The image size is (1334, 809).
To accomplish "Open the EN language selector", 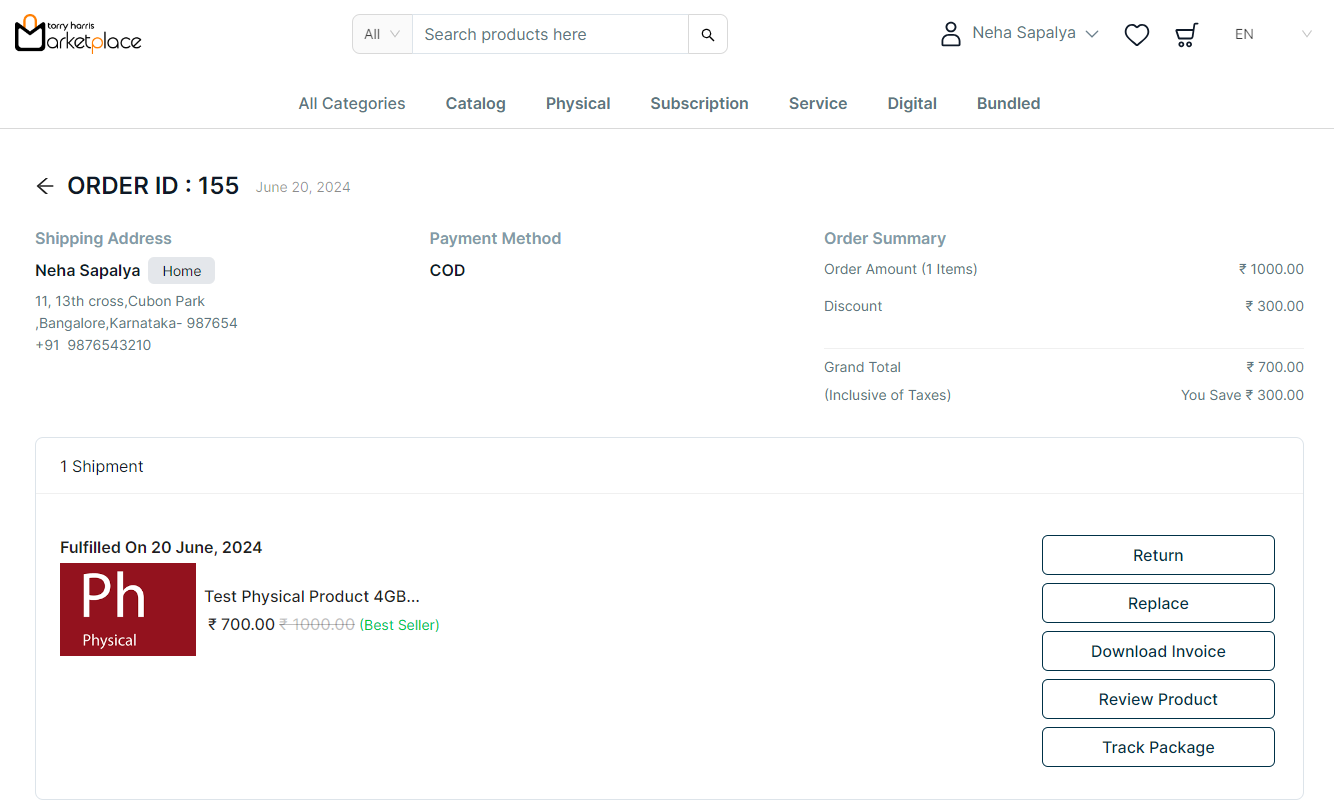I will pyautogui.click(x=1271, y=34).
